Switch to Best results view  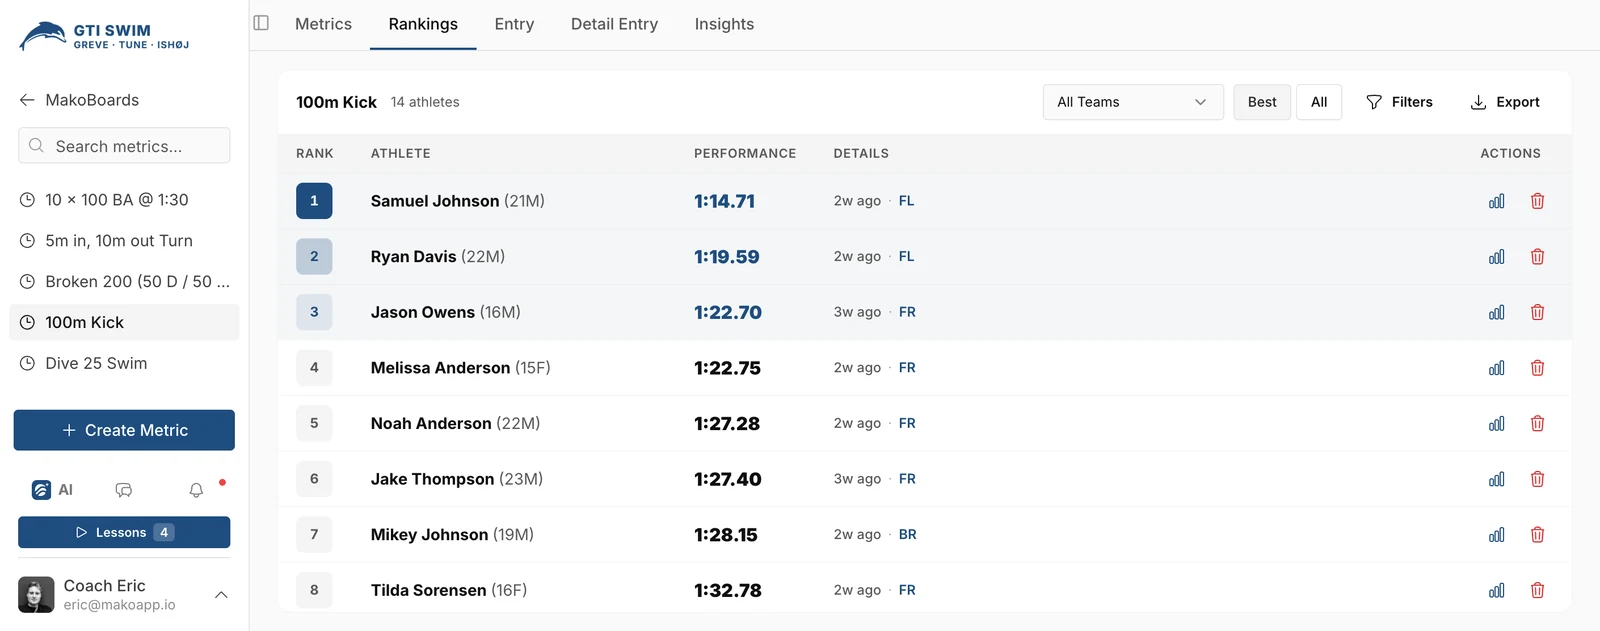(1262, 102)
